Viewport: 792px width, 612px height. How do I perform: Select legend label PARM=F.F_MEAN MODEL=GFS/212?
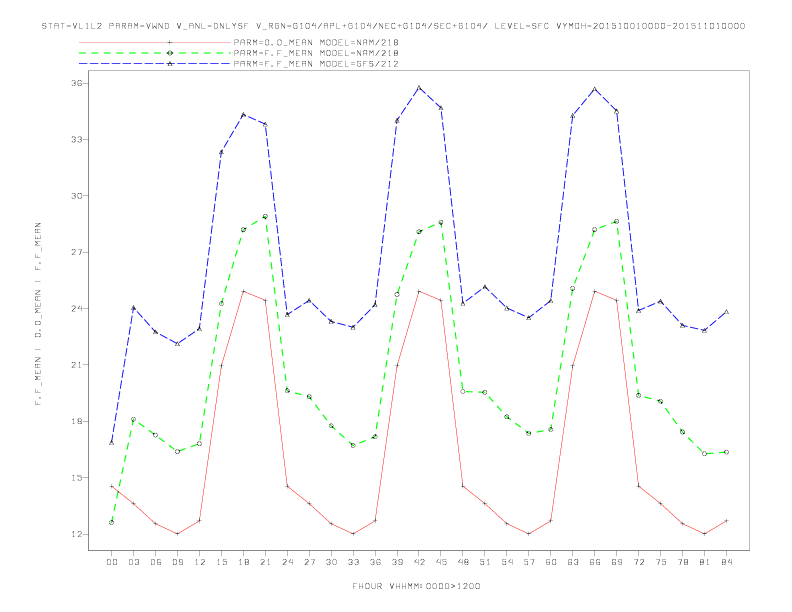click(x=316, y=64)
